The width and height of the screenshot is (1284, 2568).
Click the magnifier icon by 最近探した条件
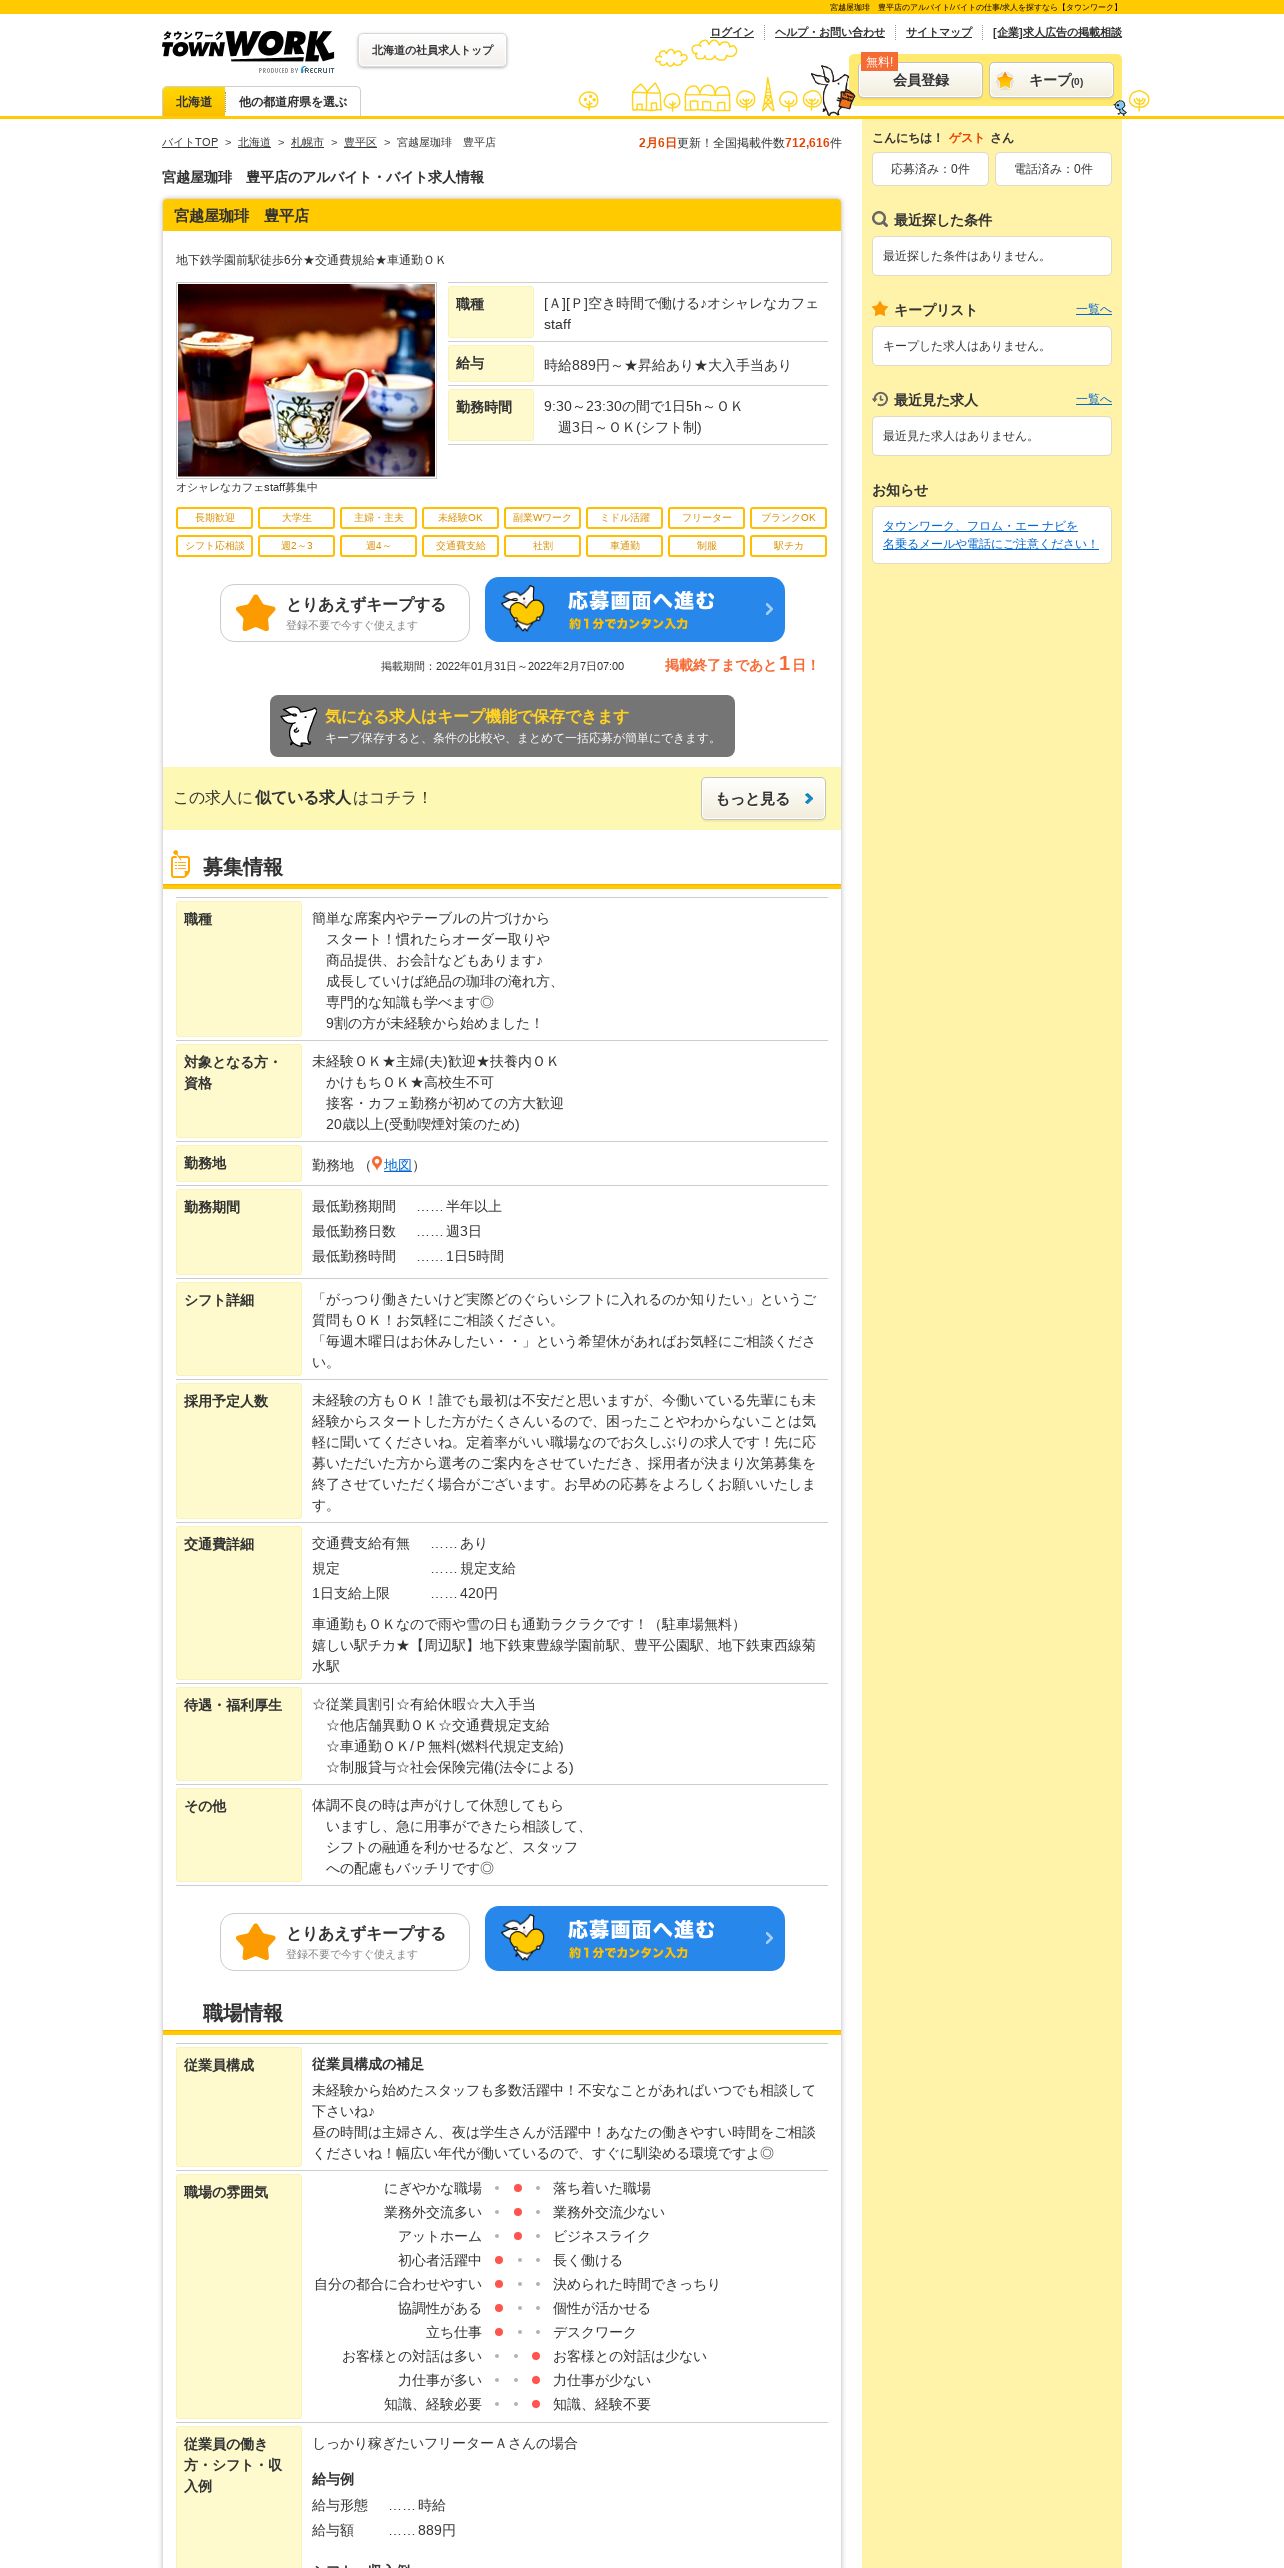point(880,219)
